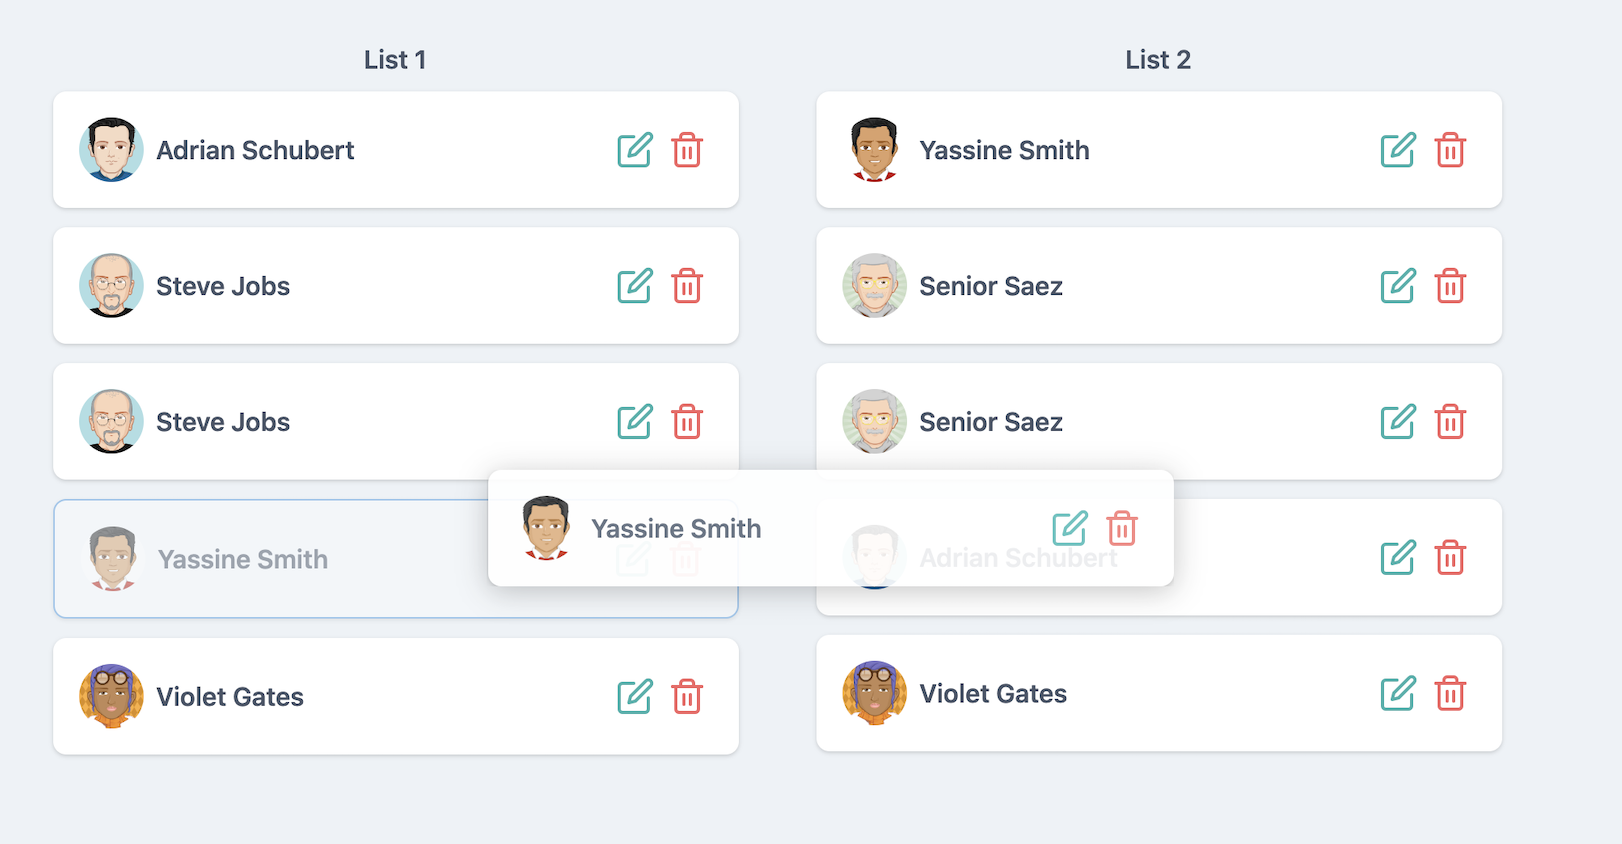
Task: Edit the Adrian Schubert entry in List 2
Action: [x=1398, y=557]
